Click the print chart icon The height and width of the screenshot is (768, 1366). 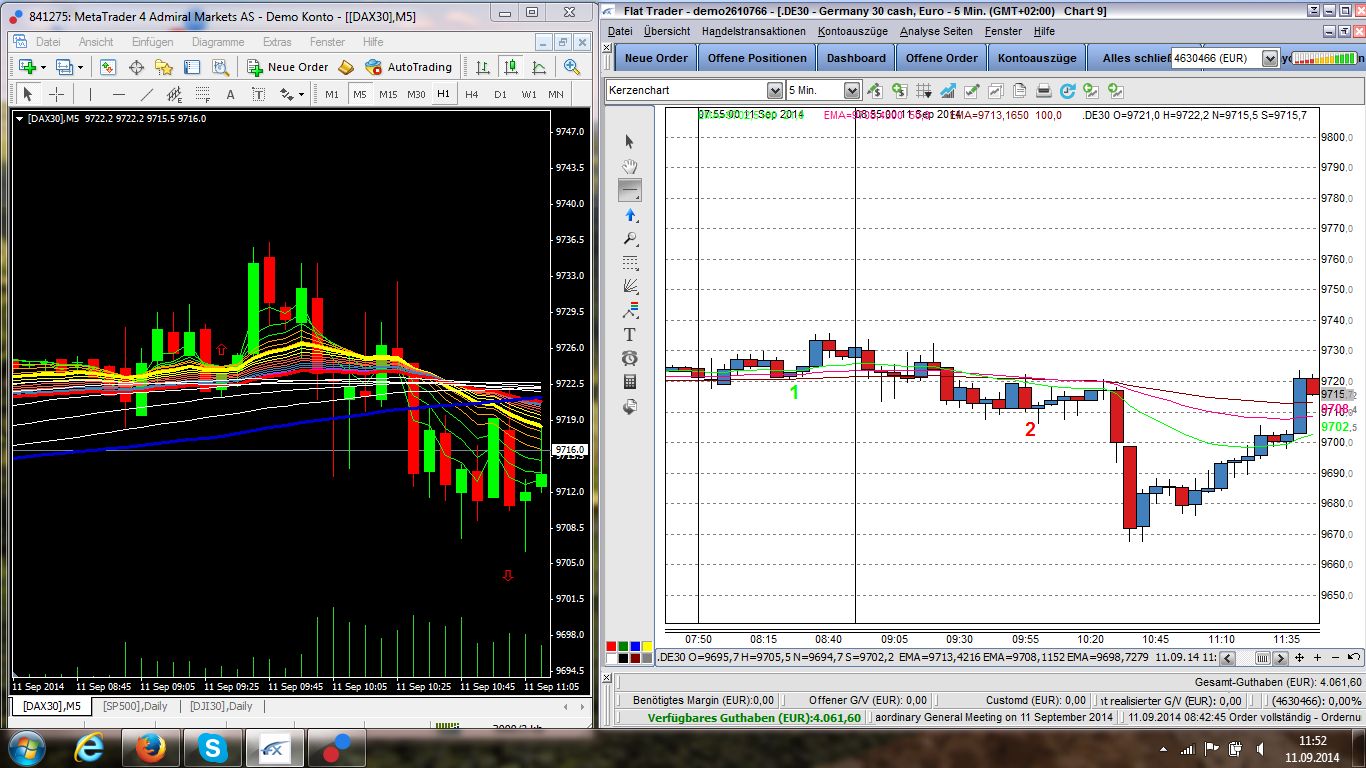(1043, 90)
